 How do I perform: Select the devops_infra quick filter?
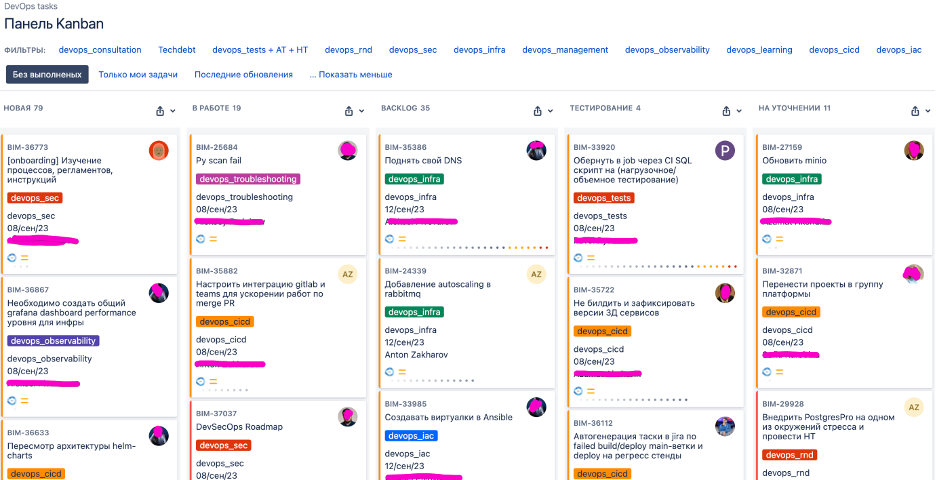479,49
